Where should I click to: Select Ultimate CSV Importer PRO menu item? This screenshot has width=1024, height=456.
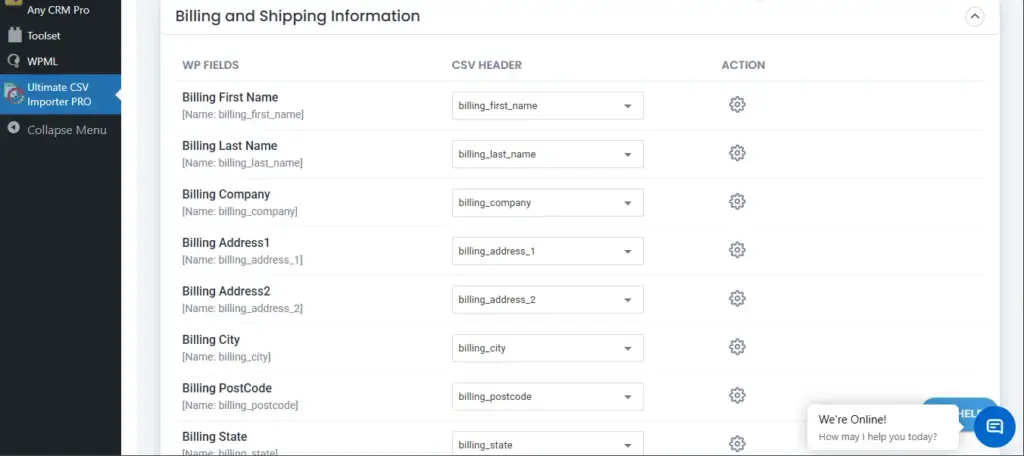(x=60, y=95)
